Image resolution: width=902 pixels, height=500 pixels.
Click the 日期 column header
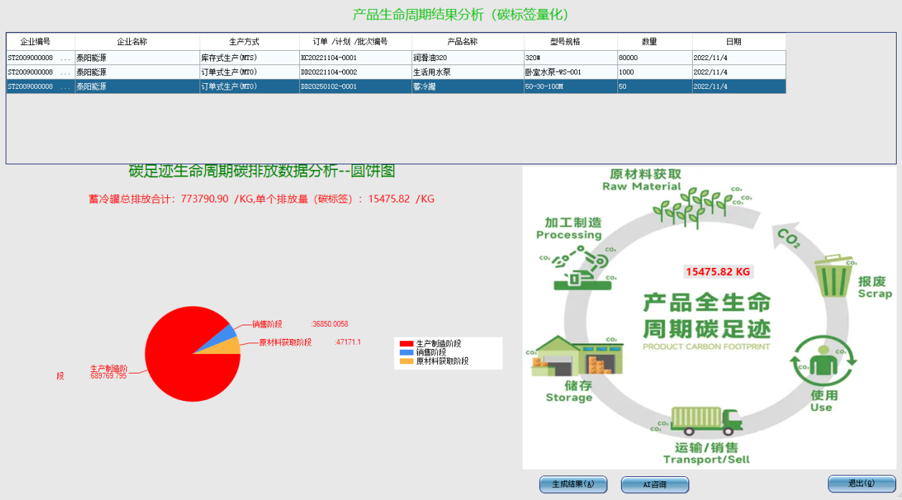(734, 42)
